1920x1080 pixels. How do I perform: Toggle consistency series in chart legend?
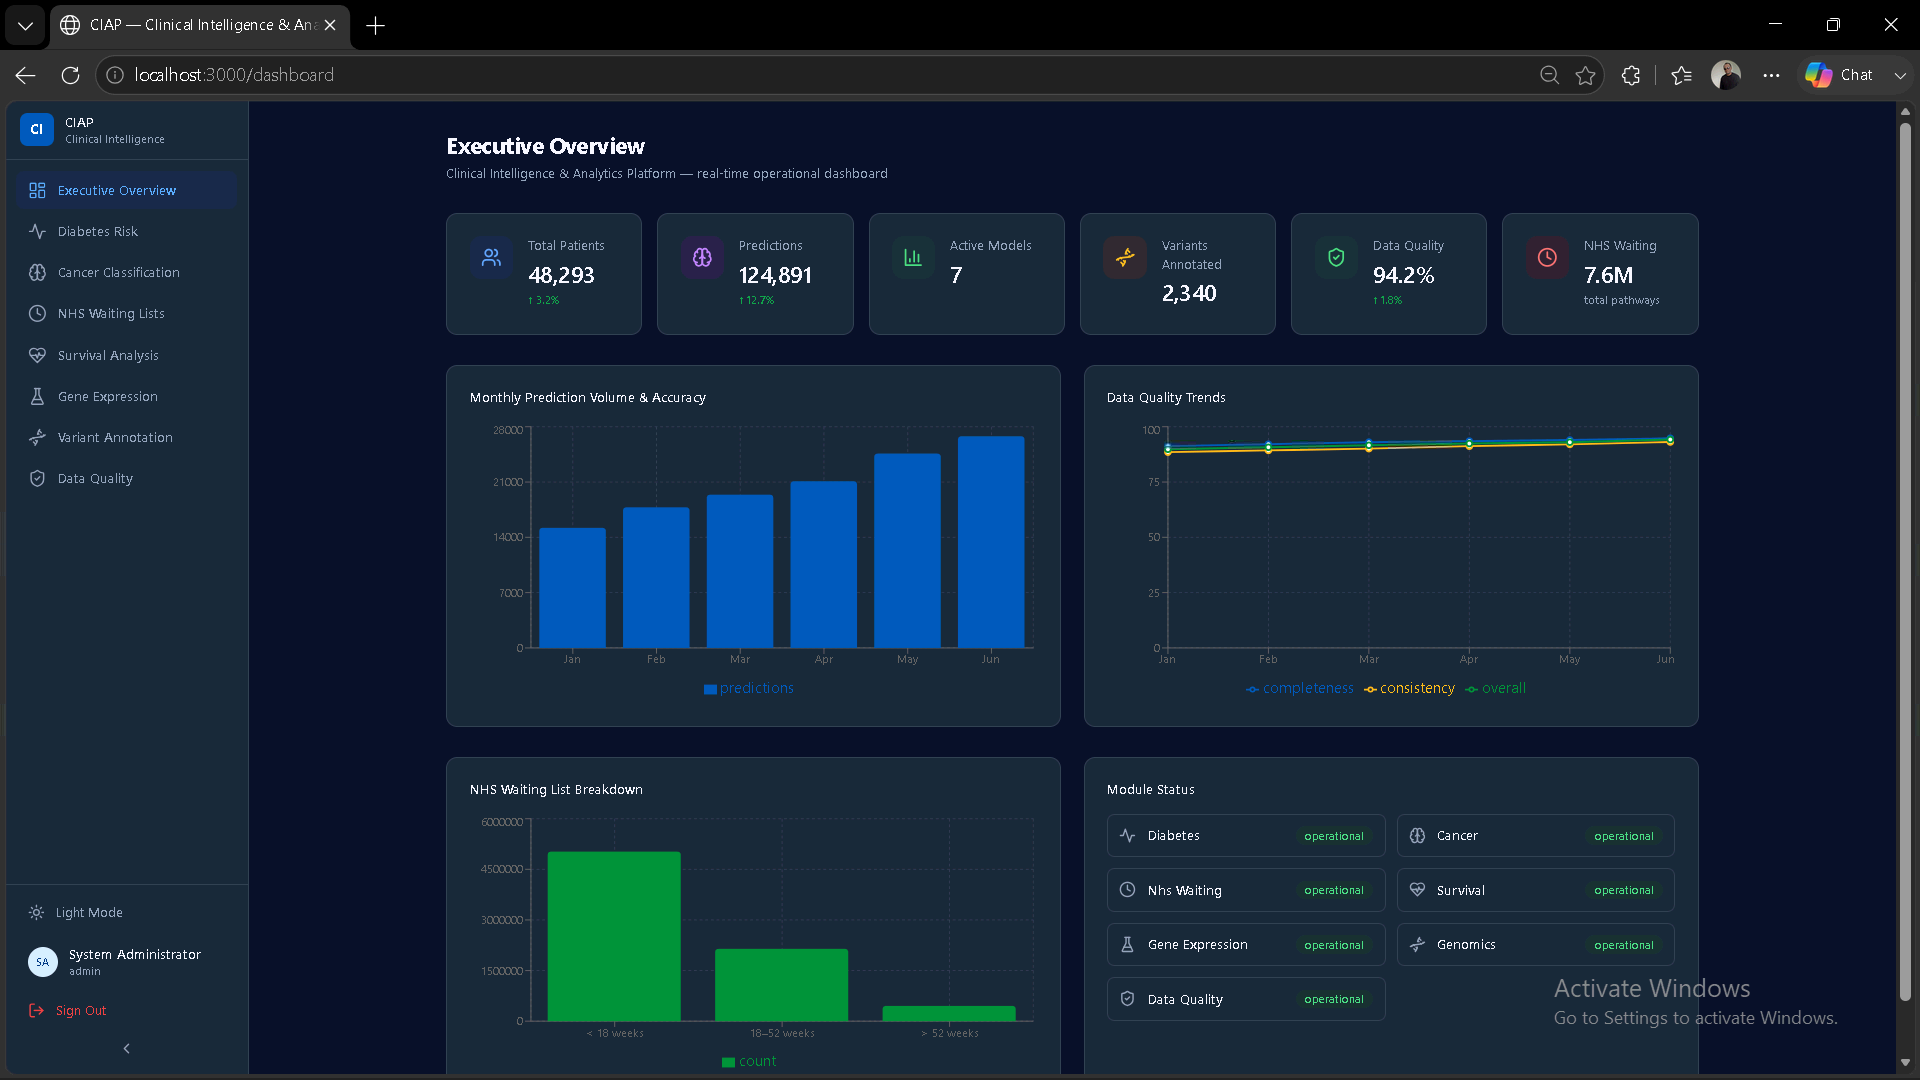click(x=1409, y=688)
